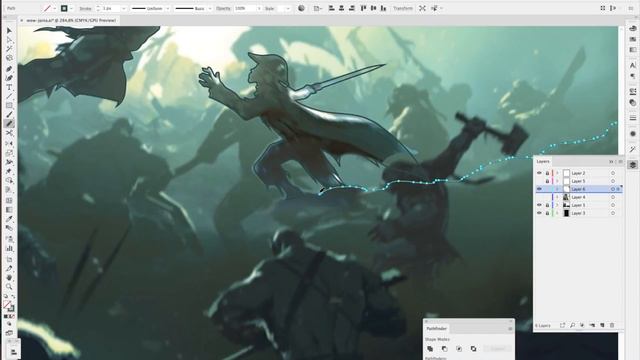Select the Eyedropper tool

pyautogui.click(x=9, y=219)
